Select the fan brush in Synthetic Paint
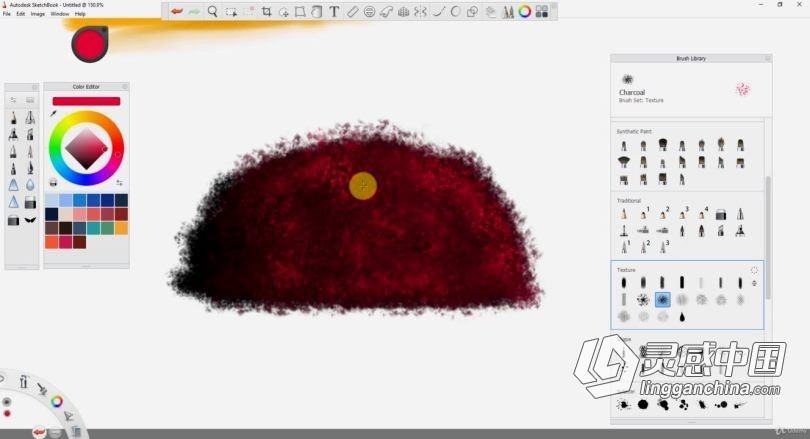810x439 pixels. [x=624, y=163]
